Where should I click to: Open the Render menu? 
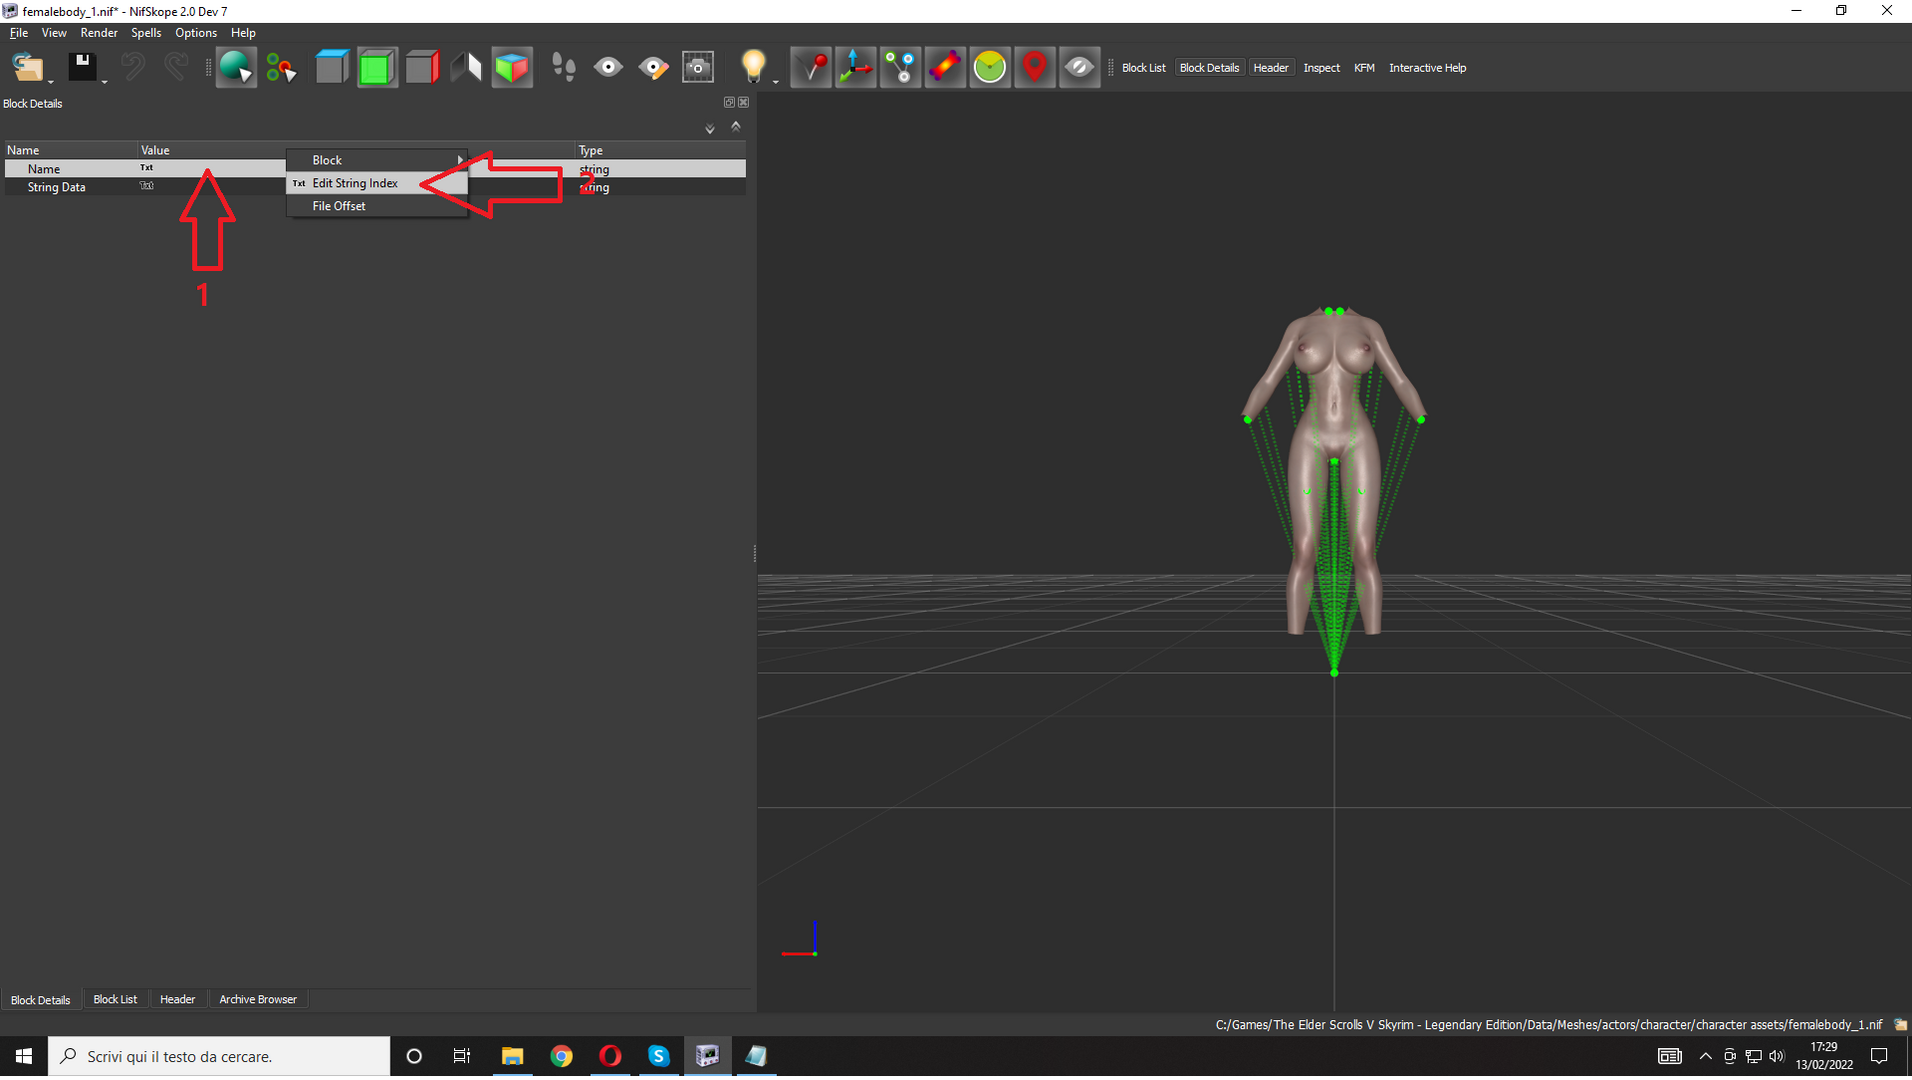(99, 33)
